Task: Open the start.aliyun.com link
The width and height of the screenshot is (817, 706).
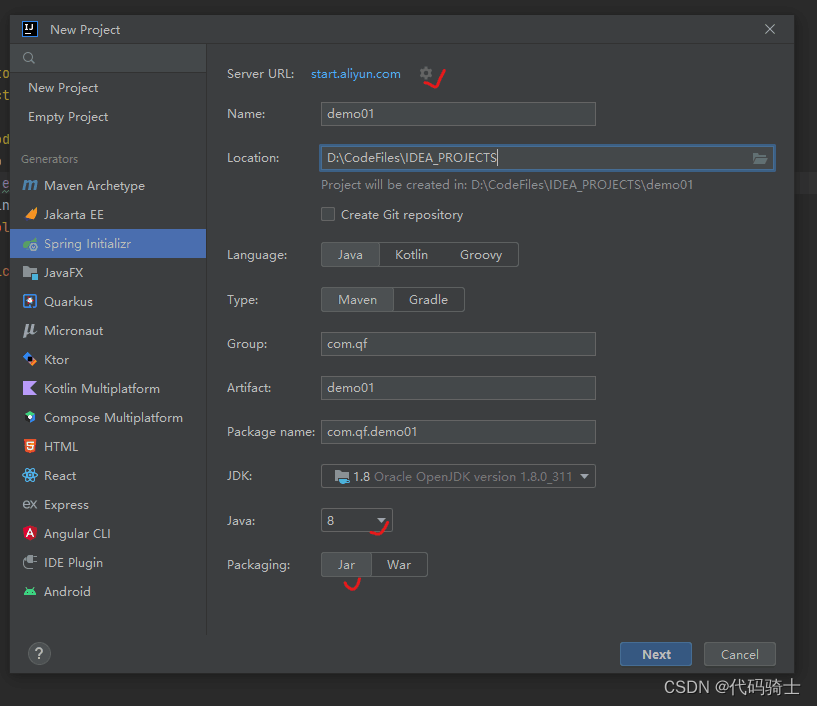Action: point(354,73)
